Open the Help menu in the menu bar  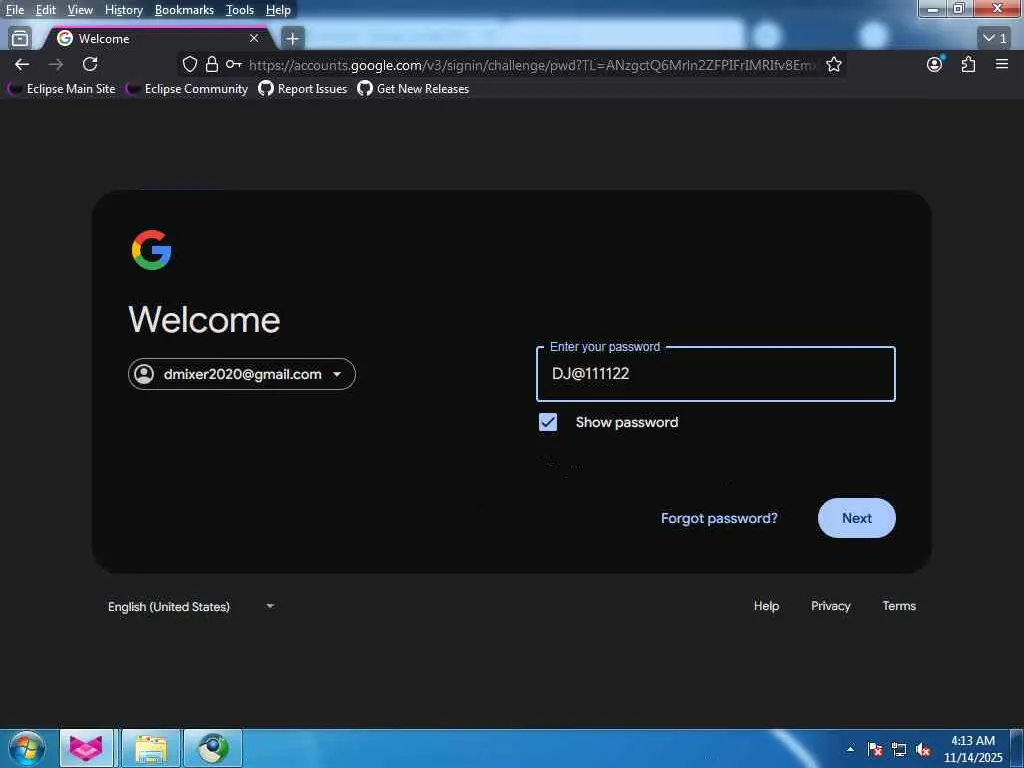pos(278,10)
